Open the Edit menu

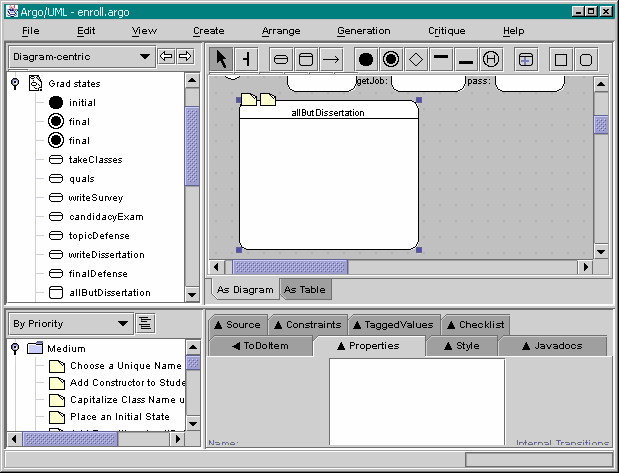[86, 31]
